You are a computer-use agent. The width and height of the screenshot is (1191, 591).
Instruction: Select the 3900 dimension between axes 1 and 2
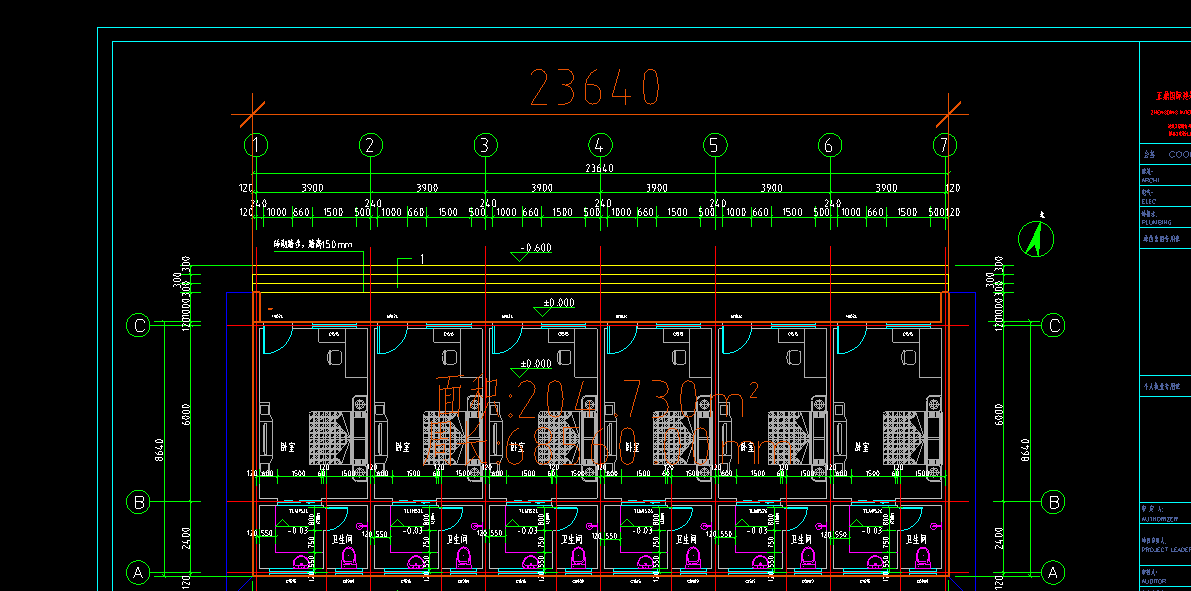click(x=312, y=188)
